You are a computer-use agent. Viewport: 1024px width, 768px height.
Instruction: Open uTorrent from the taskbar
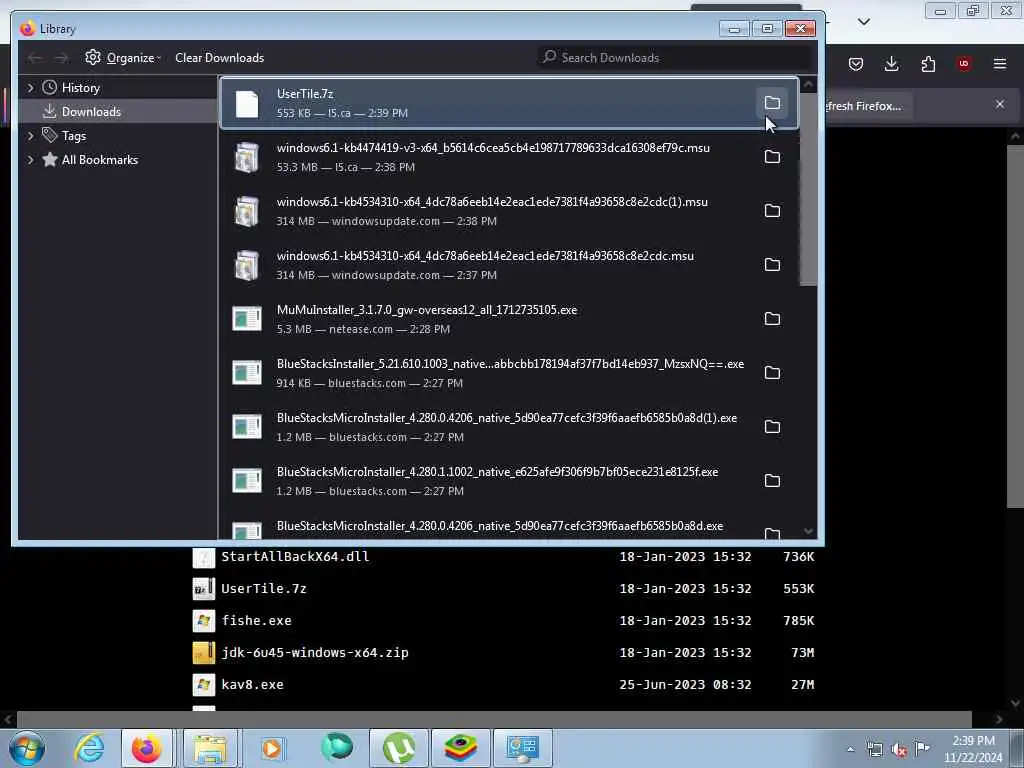tap(398, 748)
